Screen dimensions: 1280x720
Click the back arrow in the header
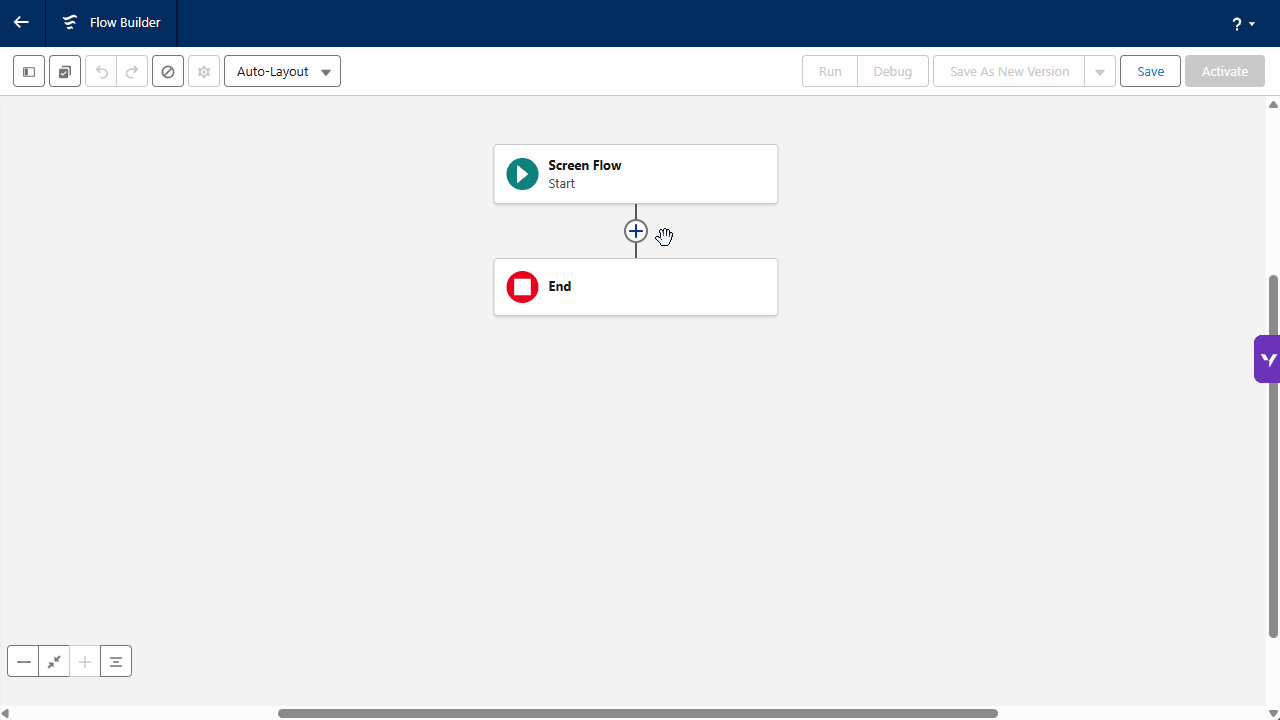21,22
